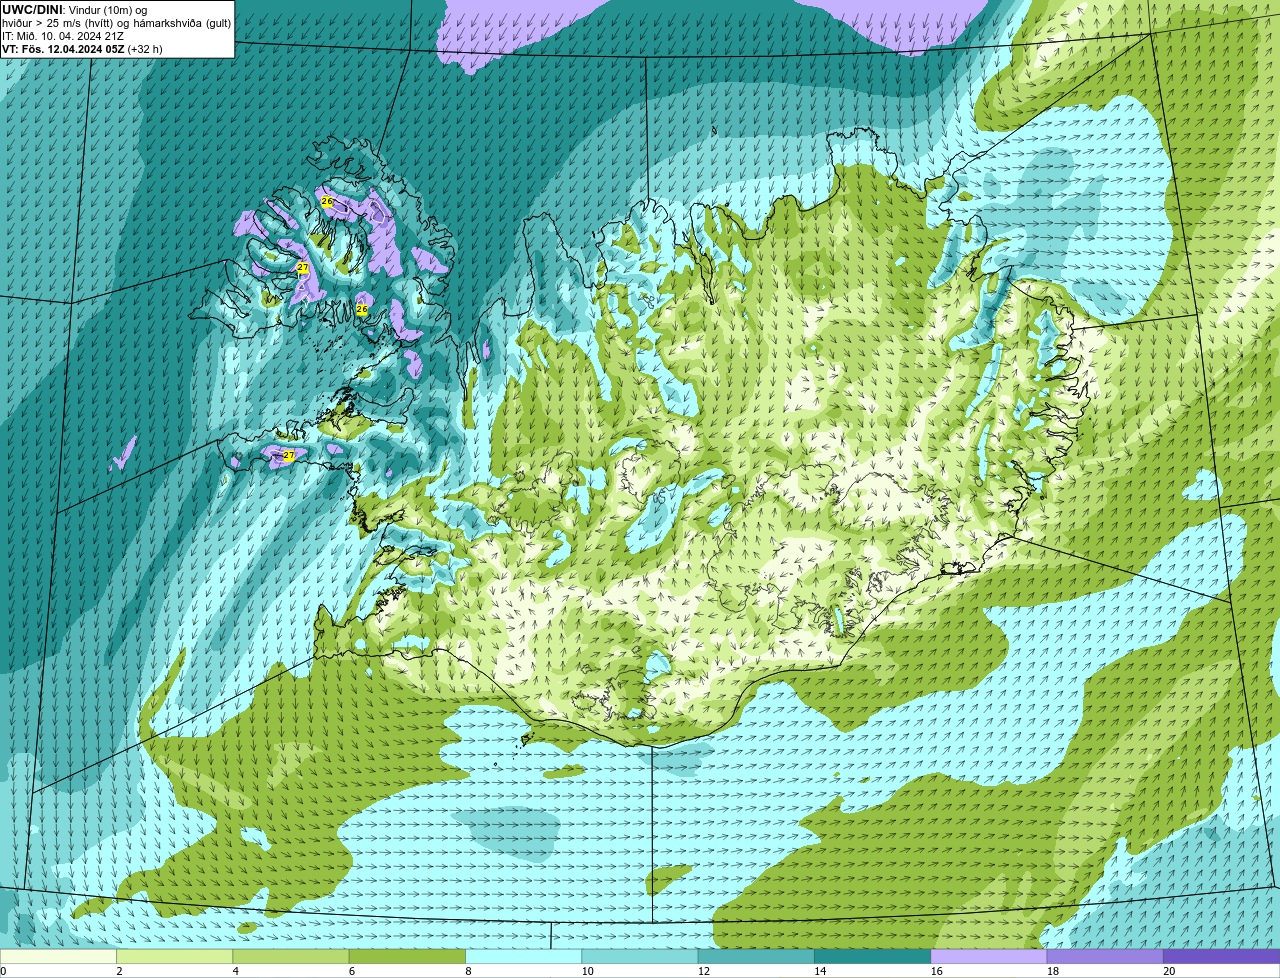The image size is (1280, 978).
Task: Click the legend scale label "18"
Action: click(1052, 971)
